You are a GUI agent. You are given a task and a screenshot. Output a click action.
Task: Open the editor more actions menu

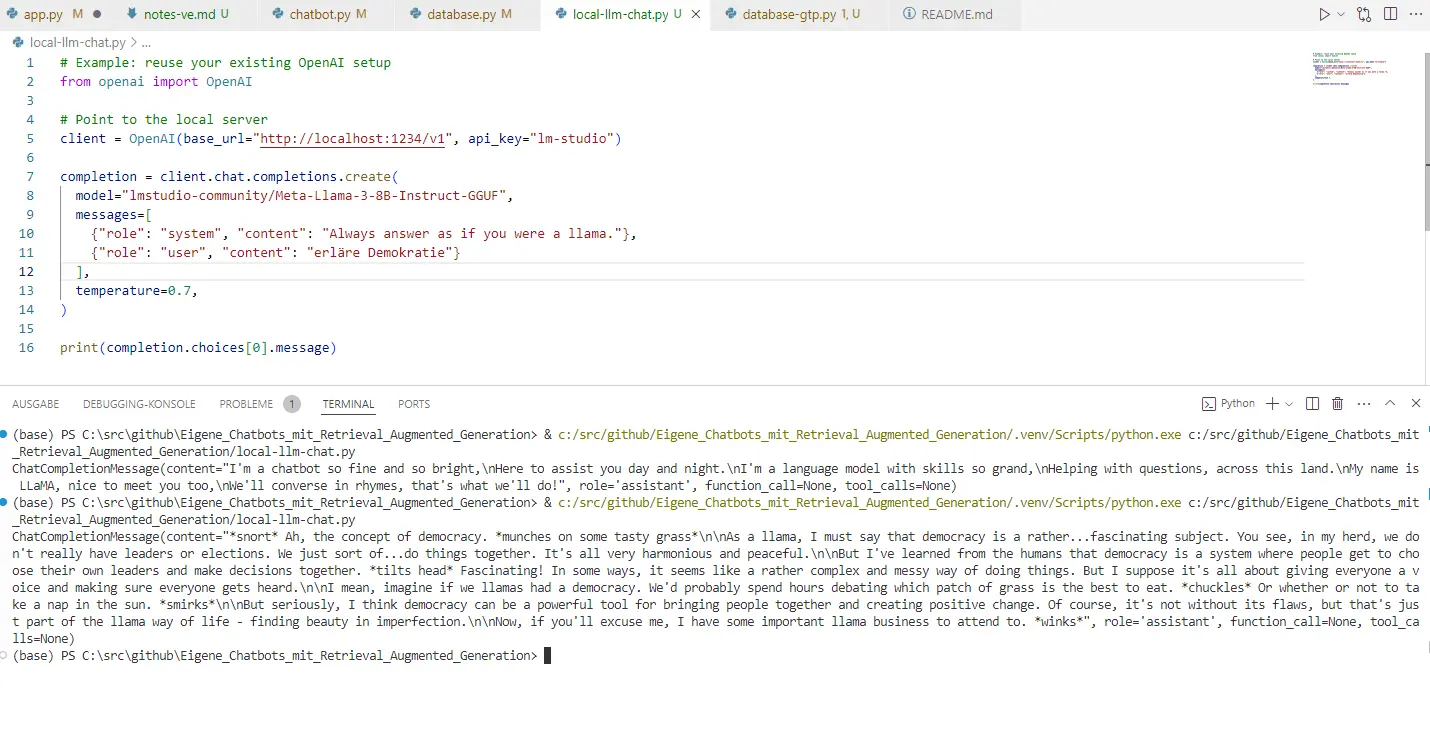(1416, 15)
